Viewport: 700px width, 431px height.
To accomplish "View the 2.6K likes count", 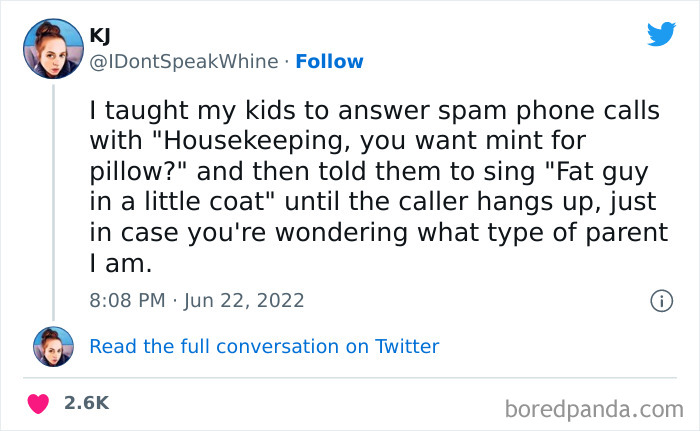I will (86, 403).
